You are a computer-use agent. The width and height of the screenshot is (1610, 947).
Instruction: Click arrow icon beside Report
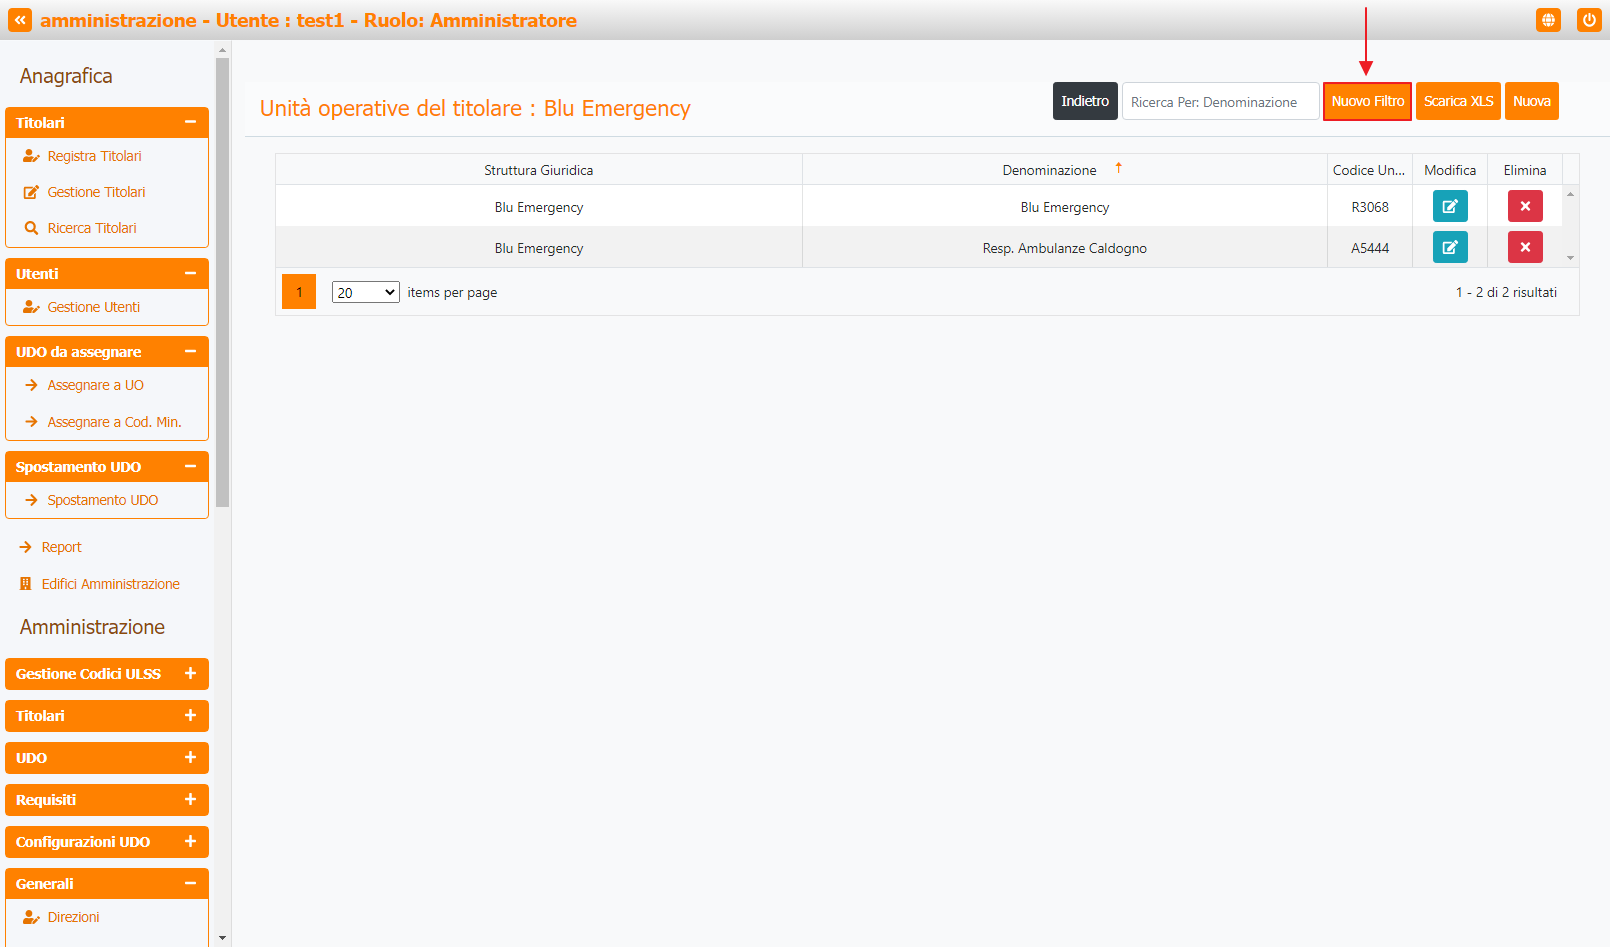(x=26, y=547)
